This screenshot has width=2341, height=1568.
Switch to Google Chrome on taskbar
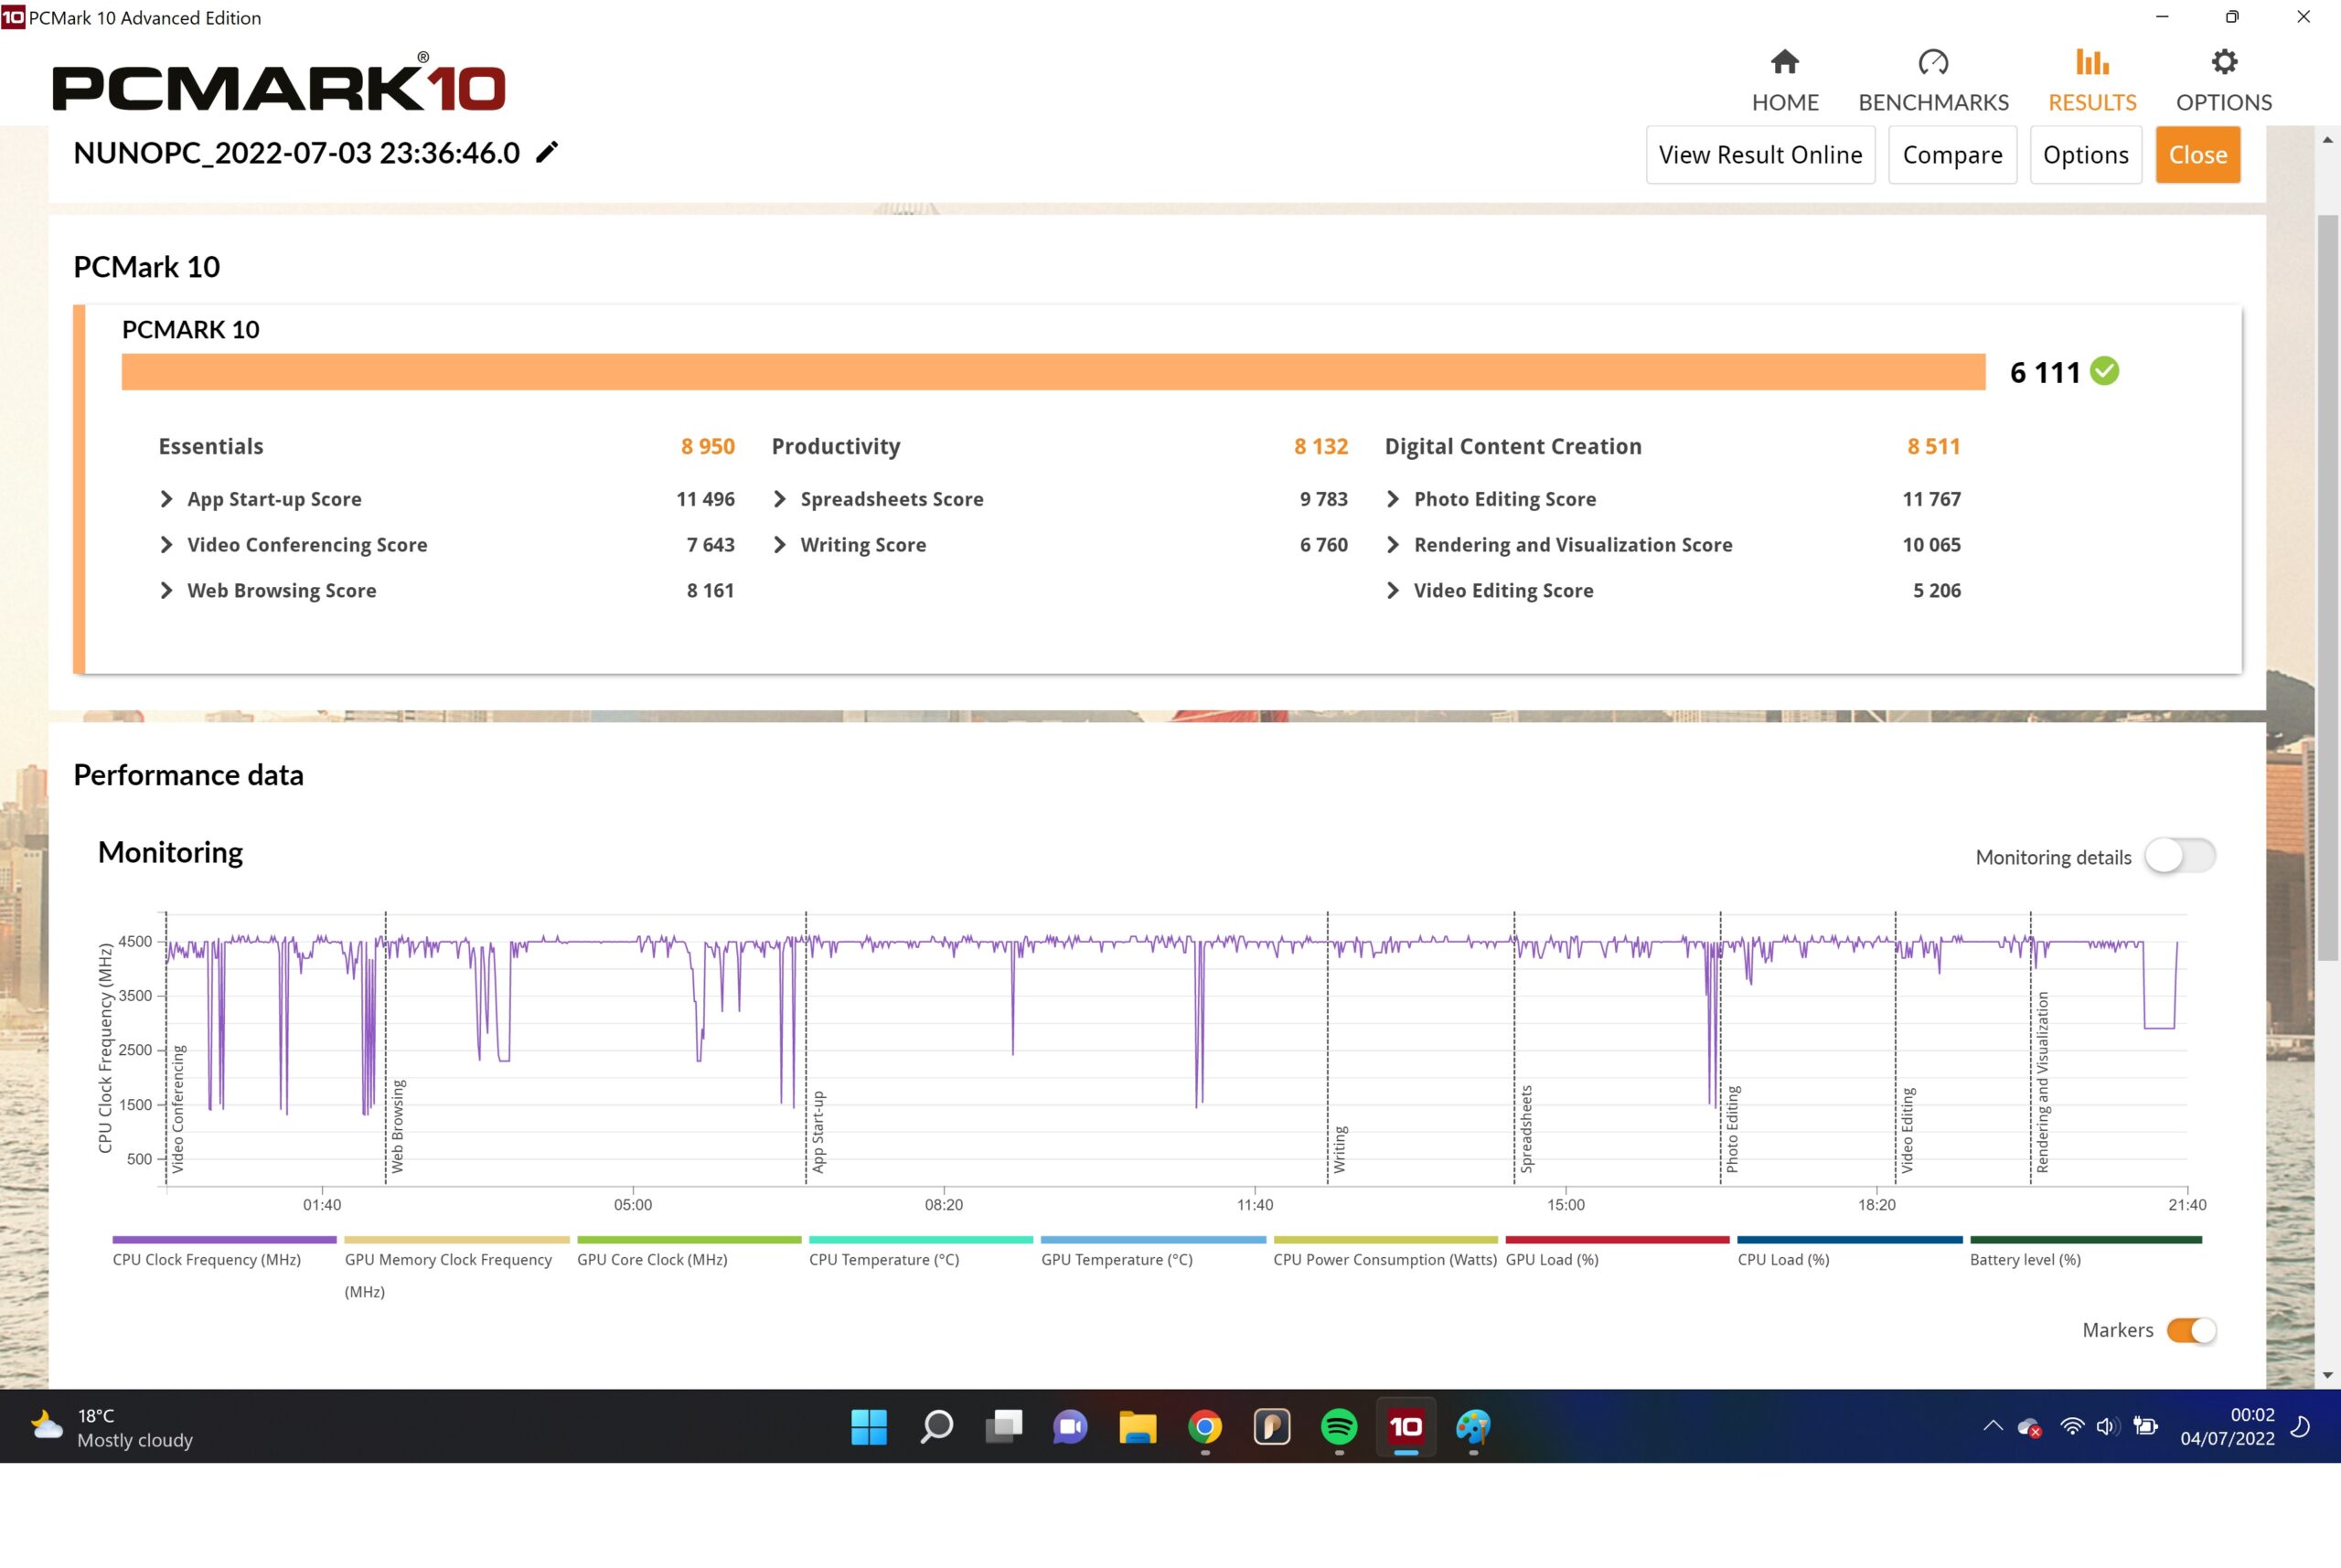point(1205,1426)
